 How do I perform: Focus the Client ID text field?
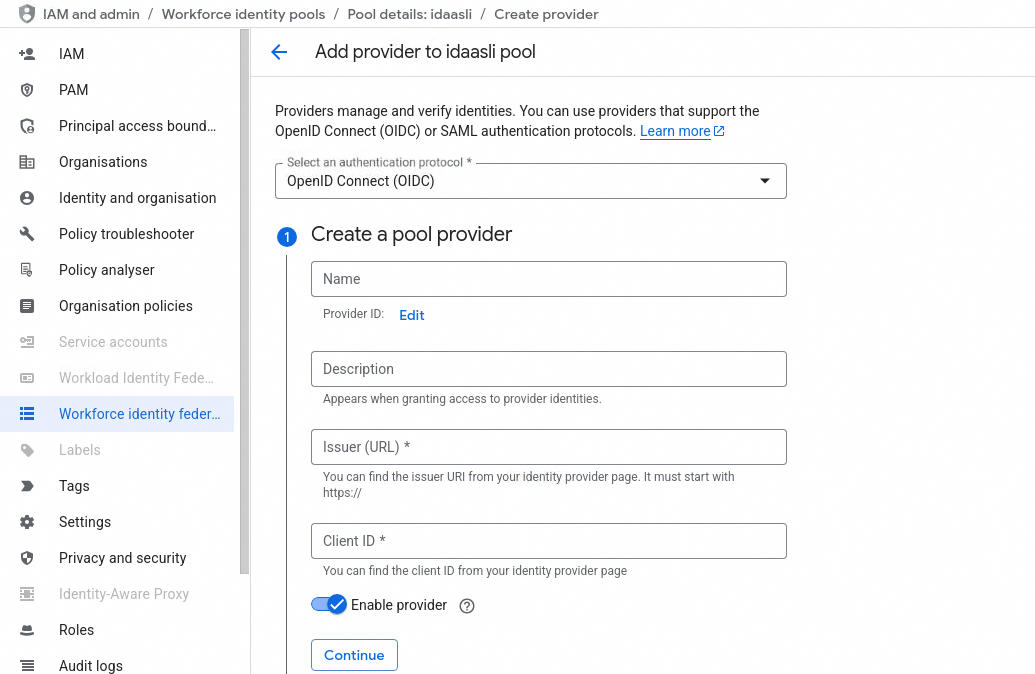548,541
